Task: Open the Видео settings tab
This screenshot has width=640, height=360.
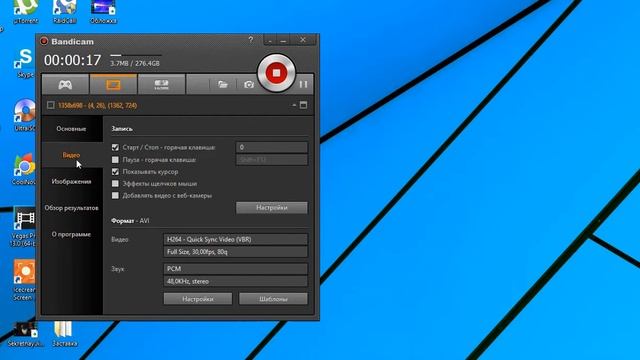Action: [71, 155]
